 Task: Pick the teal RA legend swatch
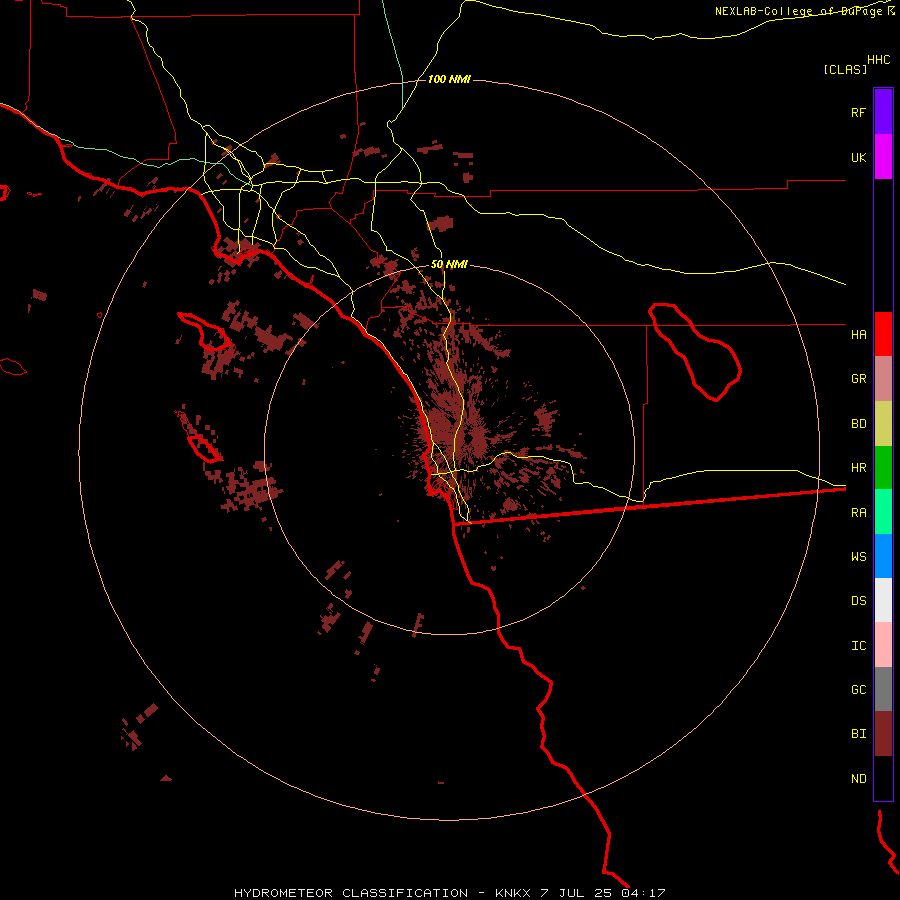[x=883, y=512]
